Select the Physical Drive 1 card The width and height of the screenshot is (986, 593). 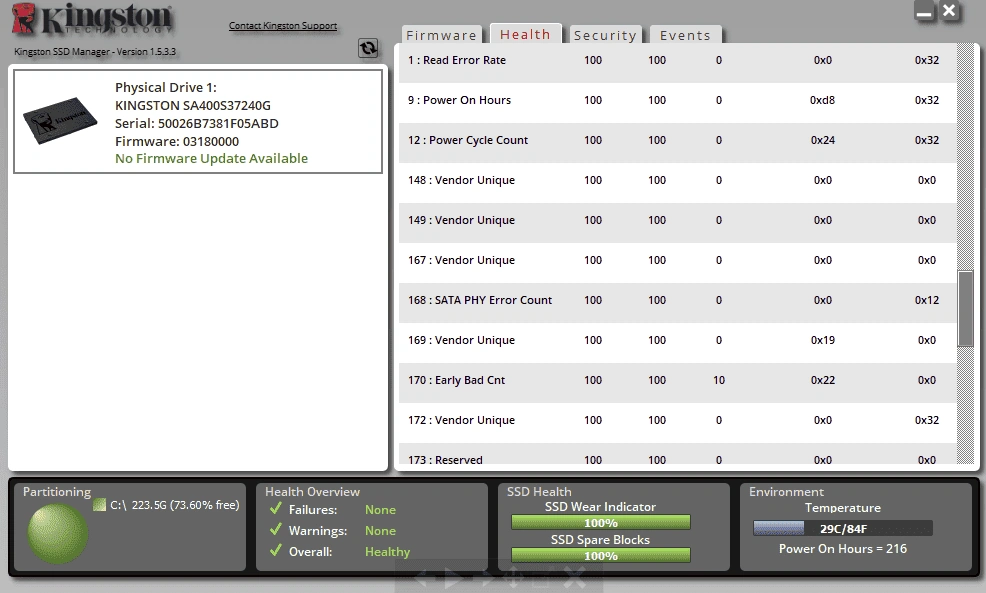[x=198, y=121]
